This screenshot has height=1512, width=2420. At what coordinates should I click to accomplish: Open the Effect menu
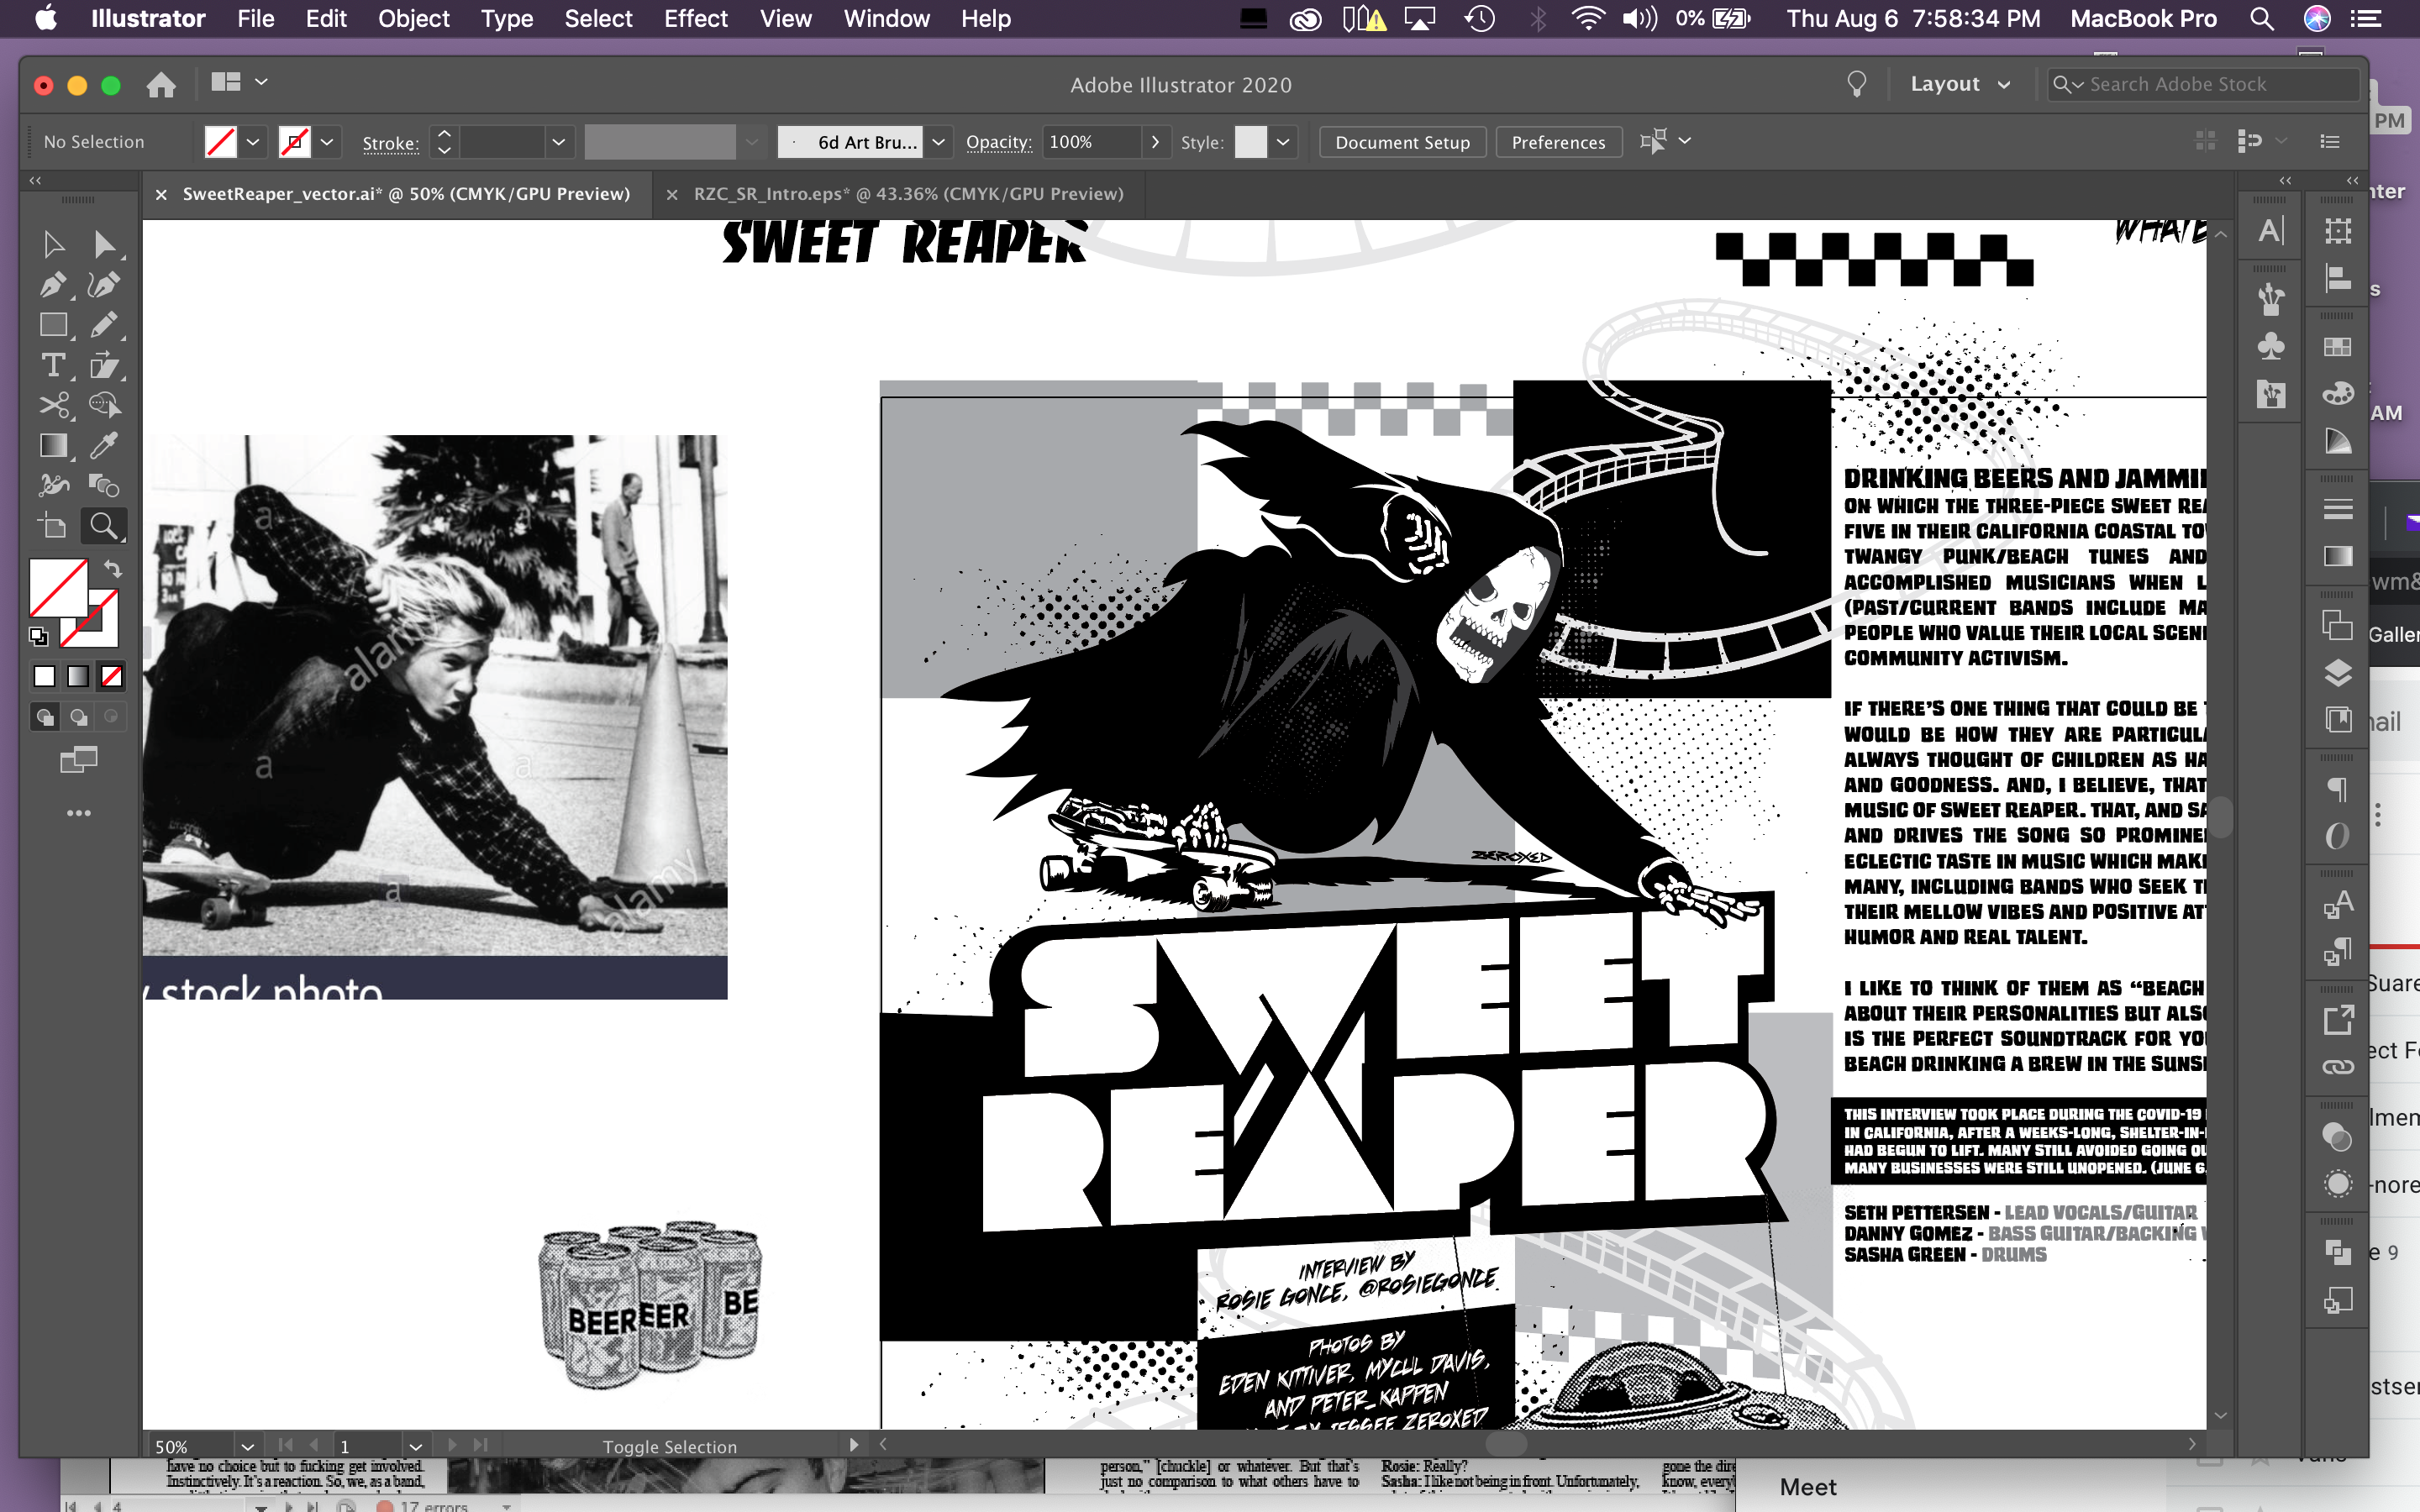695,18
